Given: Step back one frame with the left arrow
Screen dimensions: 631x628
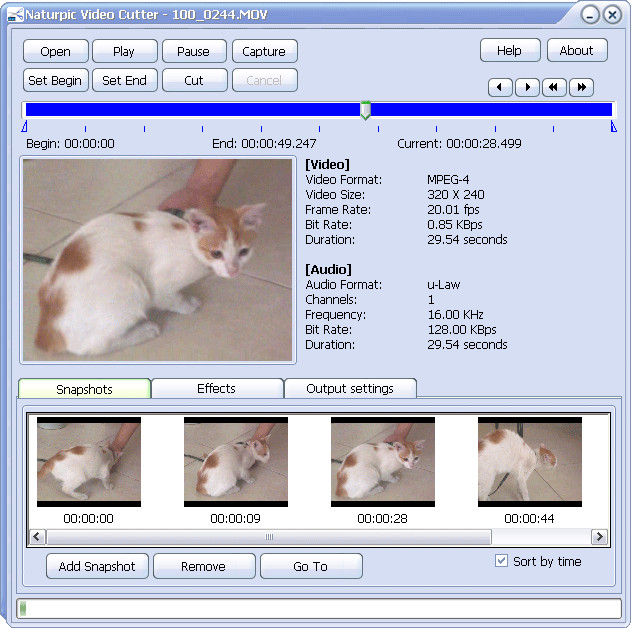Looking at the screenshot, I should click(500, 87).
